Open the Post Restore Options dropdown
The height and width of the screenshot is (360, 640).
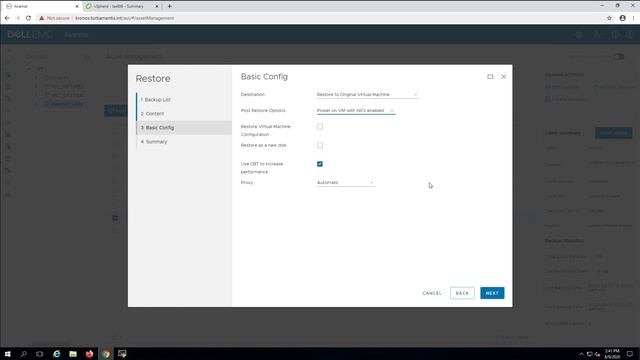coord(356,110)
